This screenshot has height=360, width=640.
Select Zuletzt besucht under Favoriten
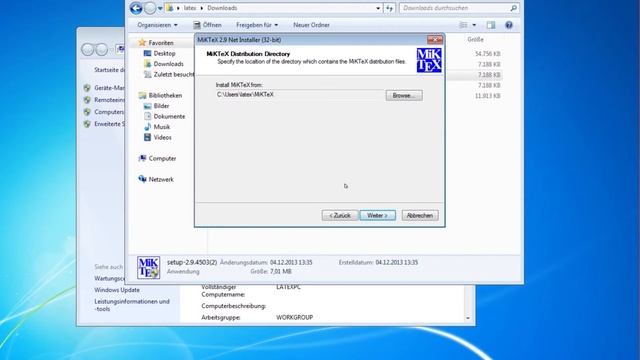174,74
